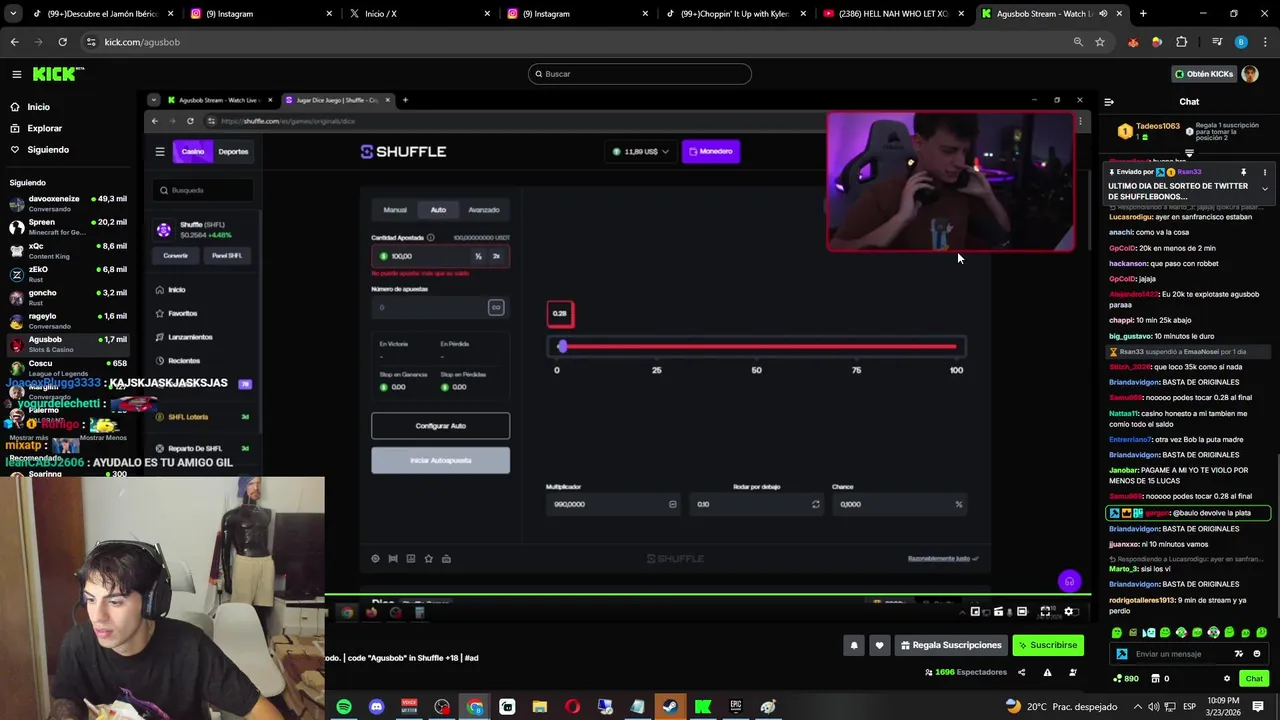Go back in browser history
This screenshot has height=720, width=1280.
(x=14, y=42)
